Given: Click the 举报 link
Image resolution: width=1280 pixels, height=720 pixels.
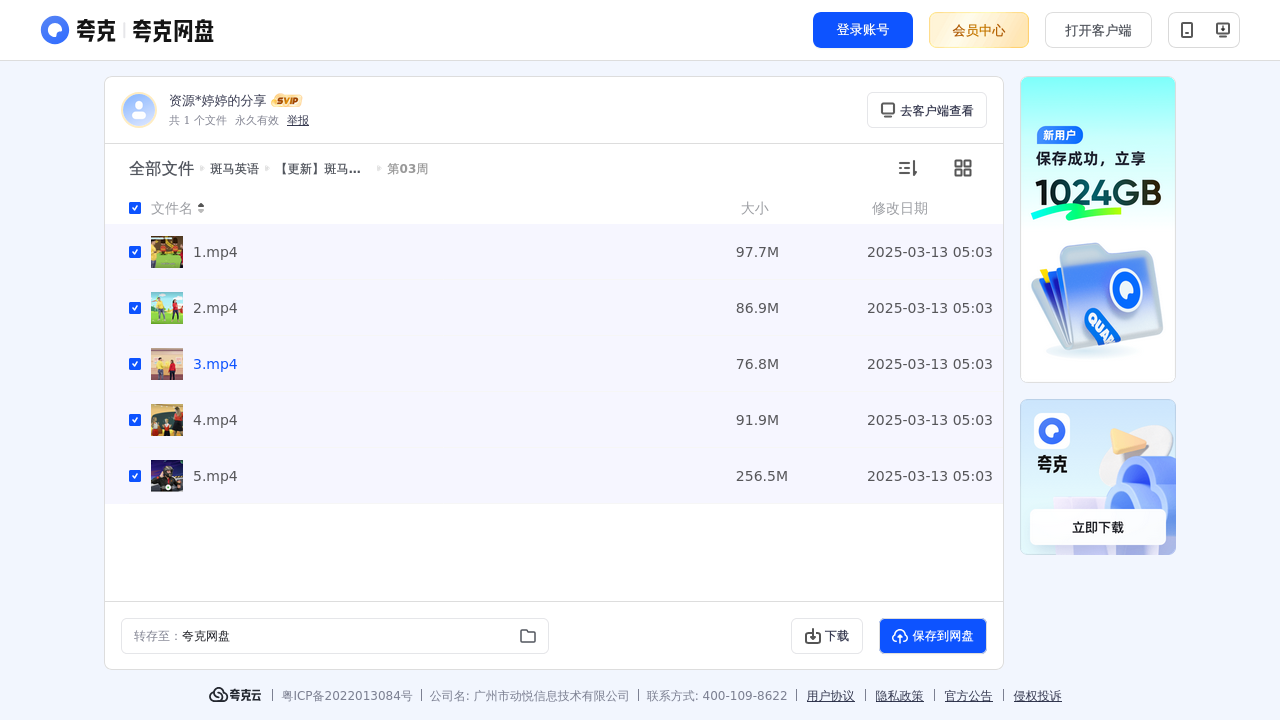Looking at the screenshot, I should click(x=298, y=120).
